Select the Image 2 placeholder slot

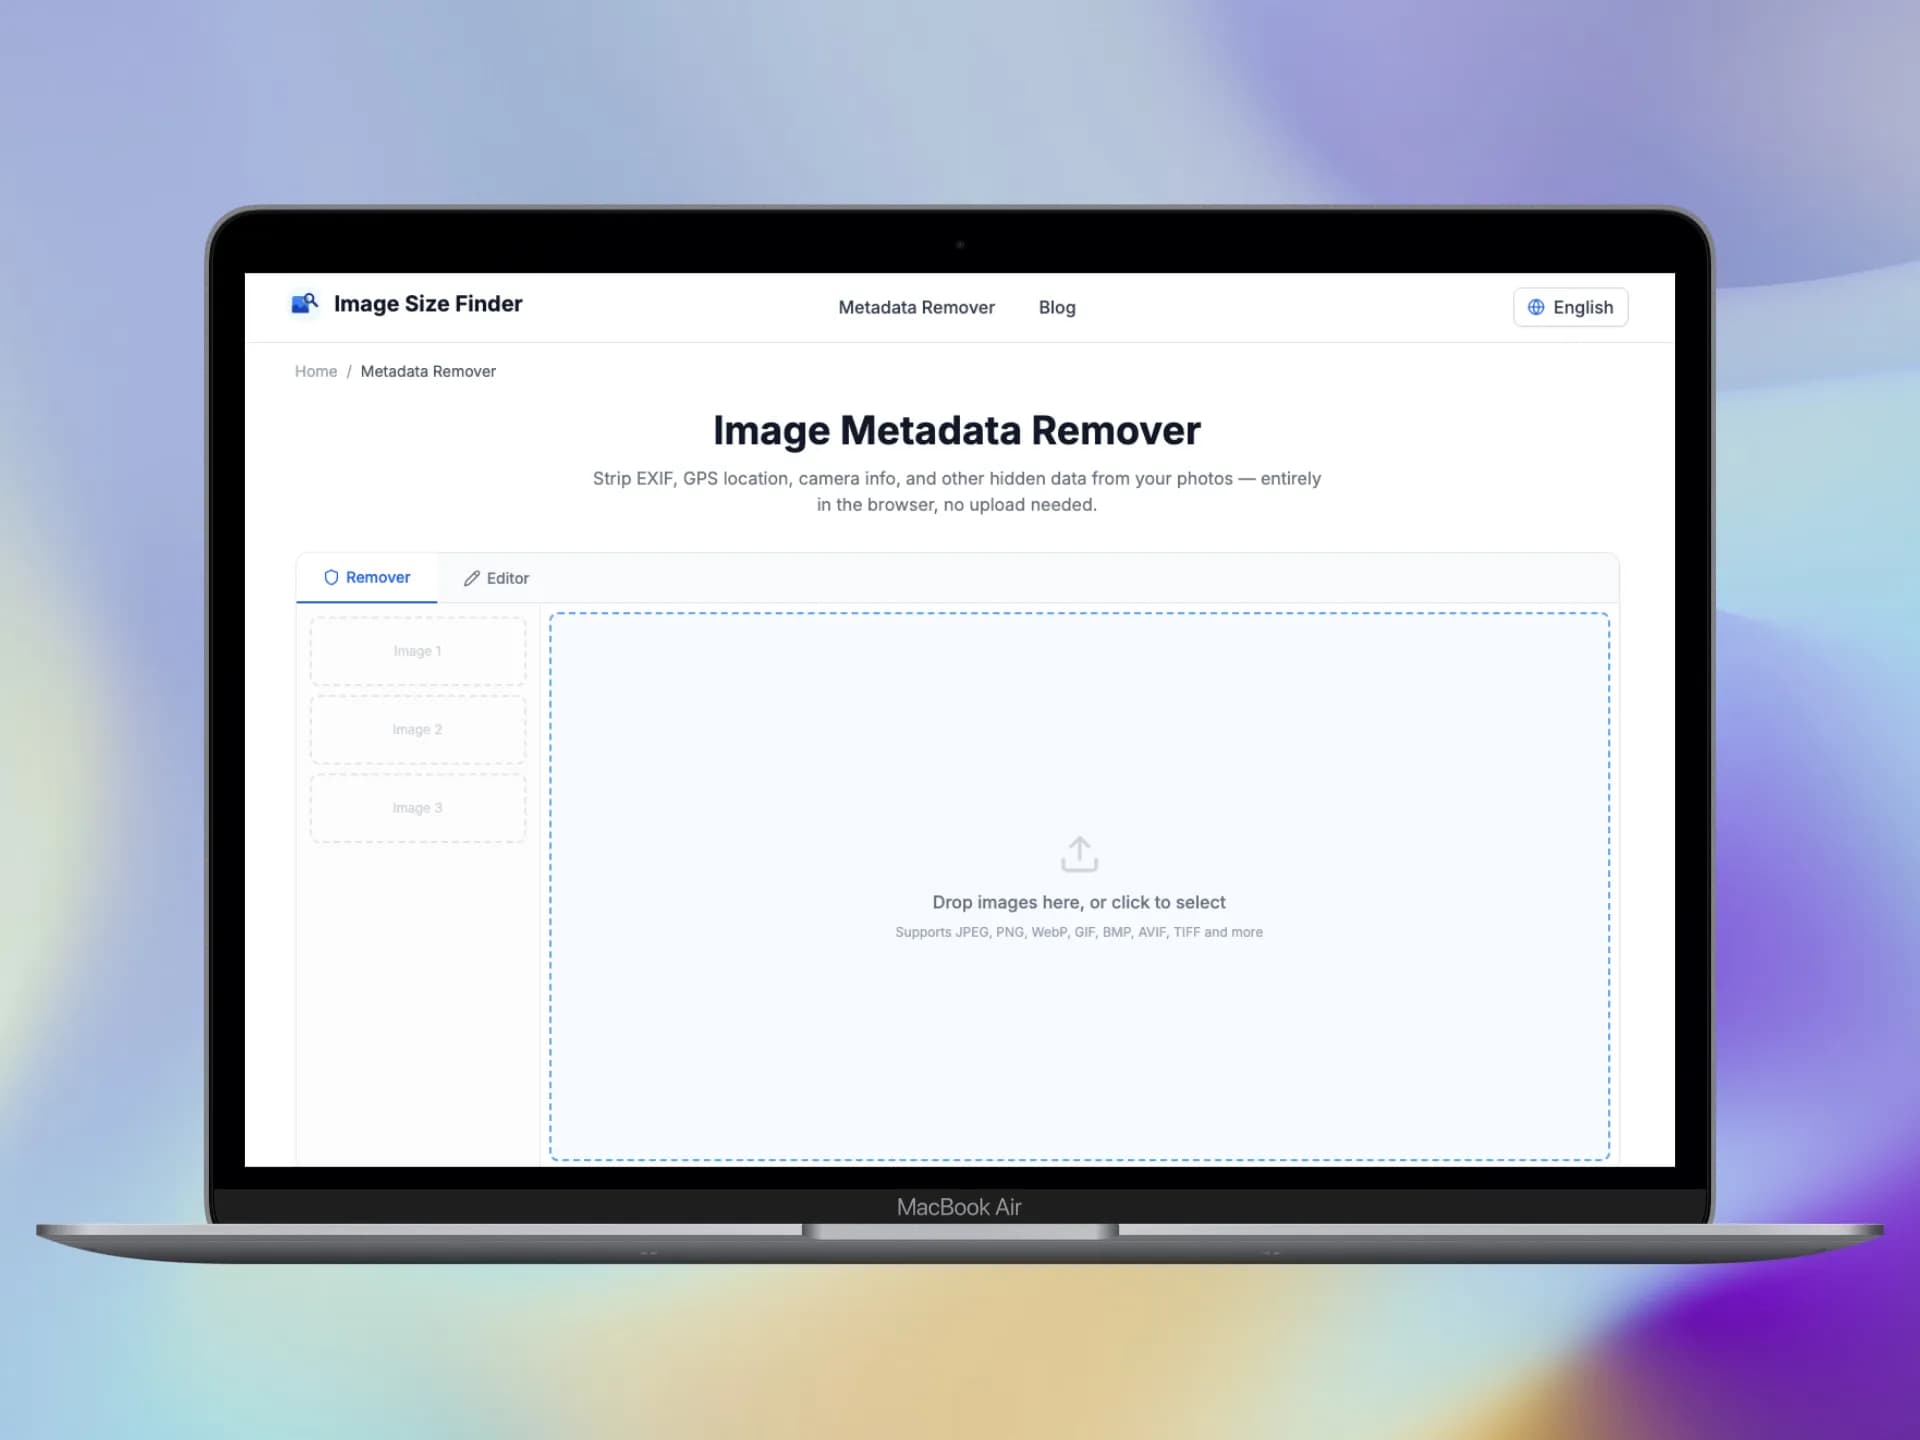pyautogui.click(x=418, y=730)
